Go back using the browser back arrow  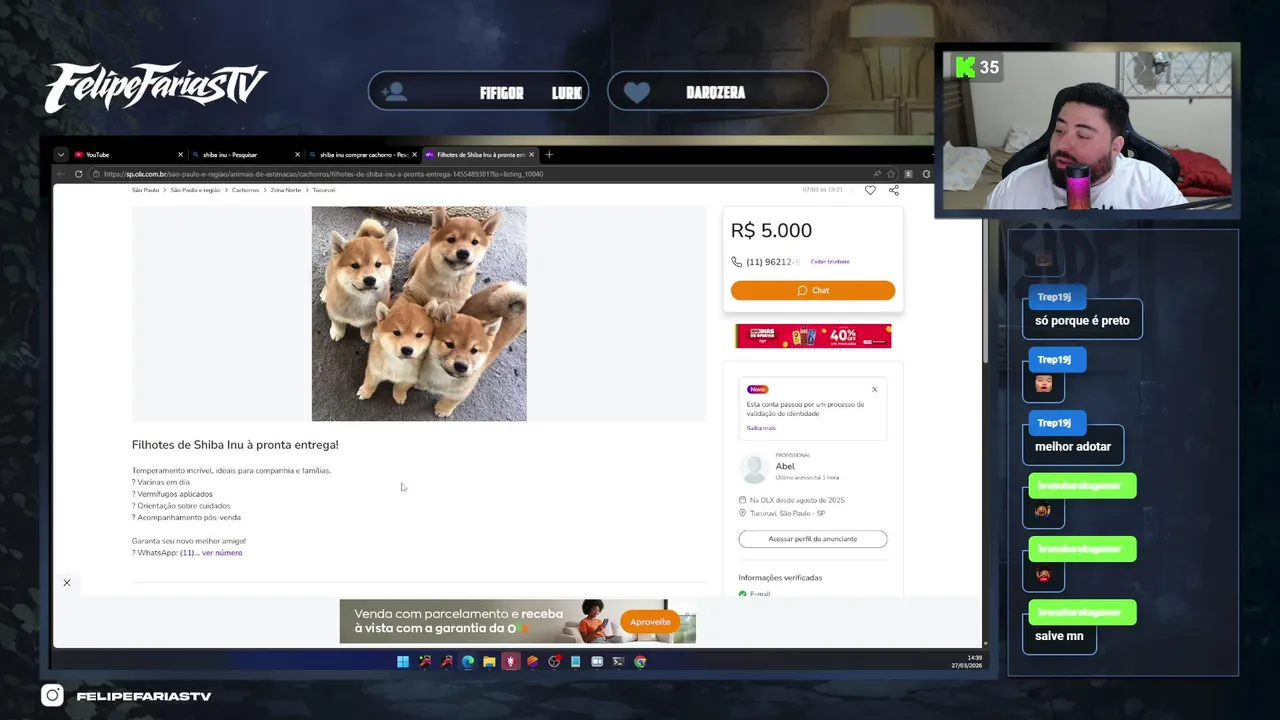click(x=62, y=174)
